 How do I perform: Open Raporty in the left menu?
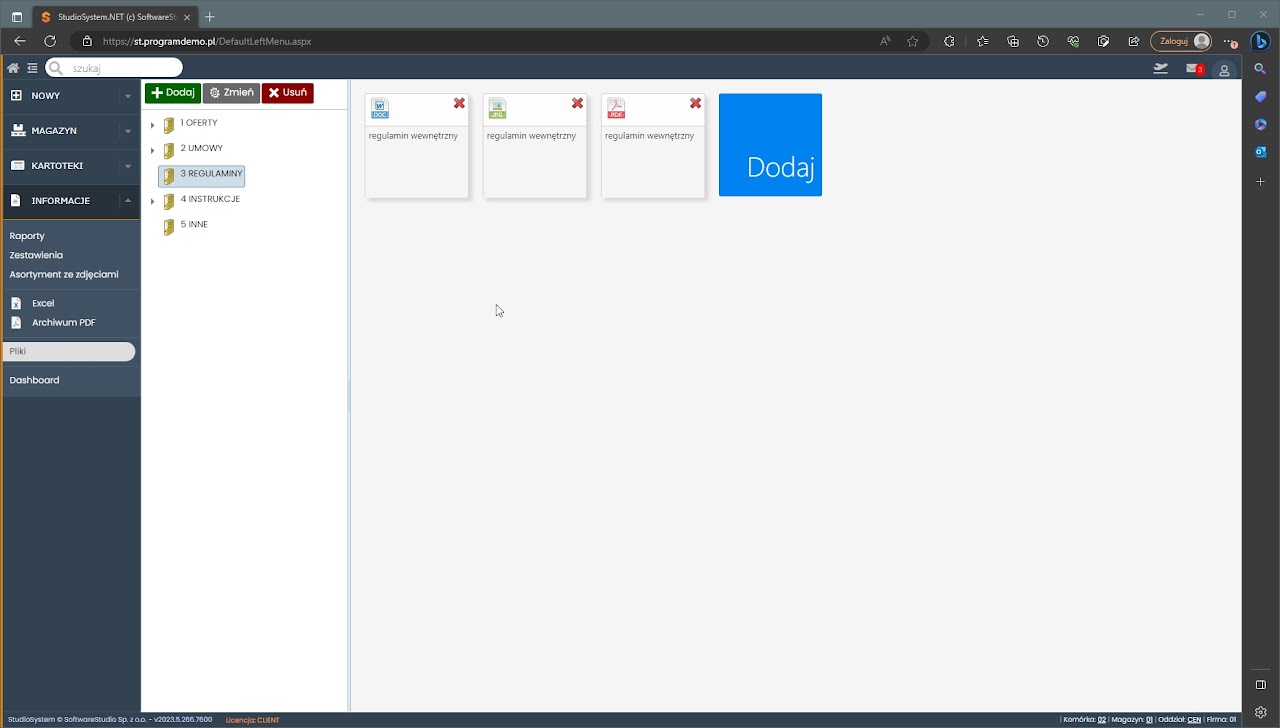(27, 236)
